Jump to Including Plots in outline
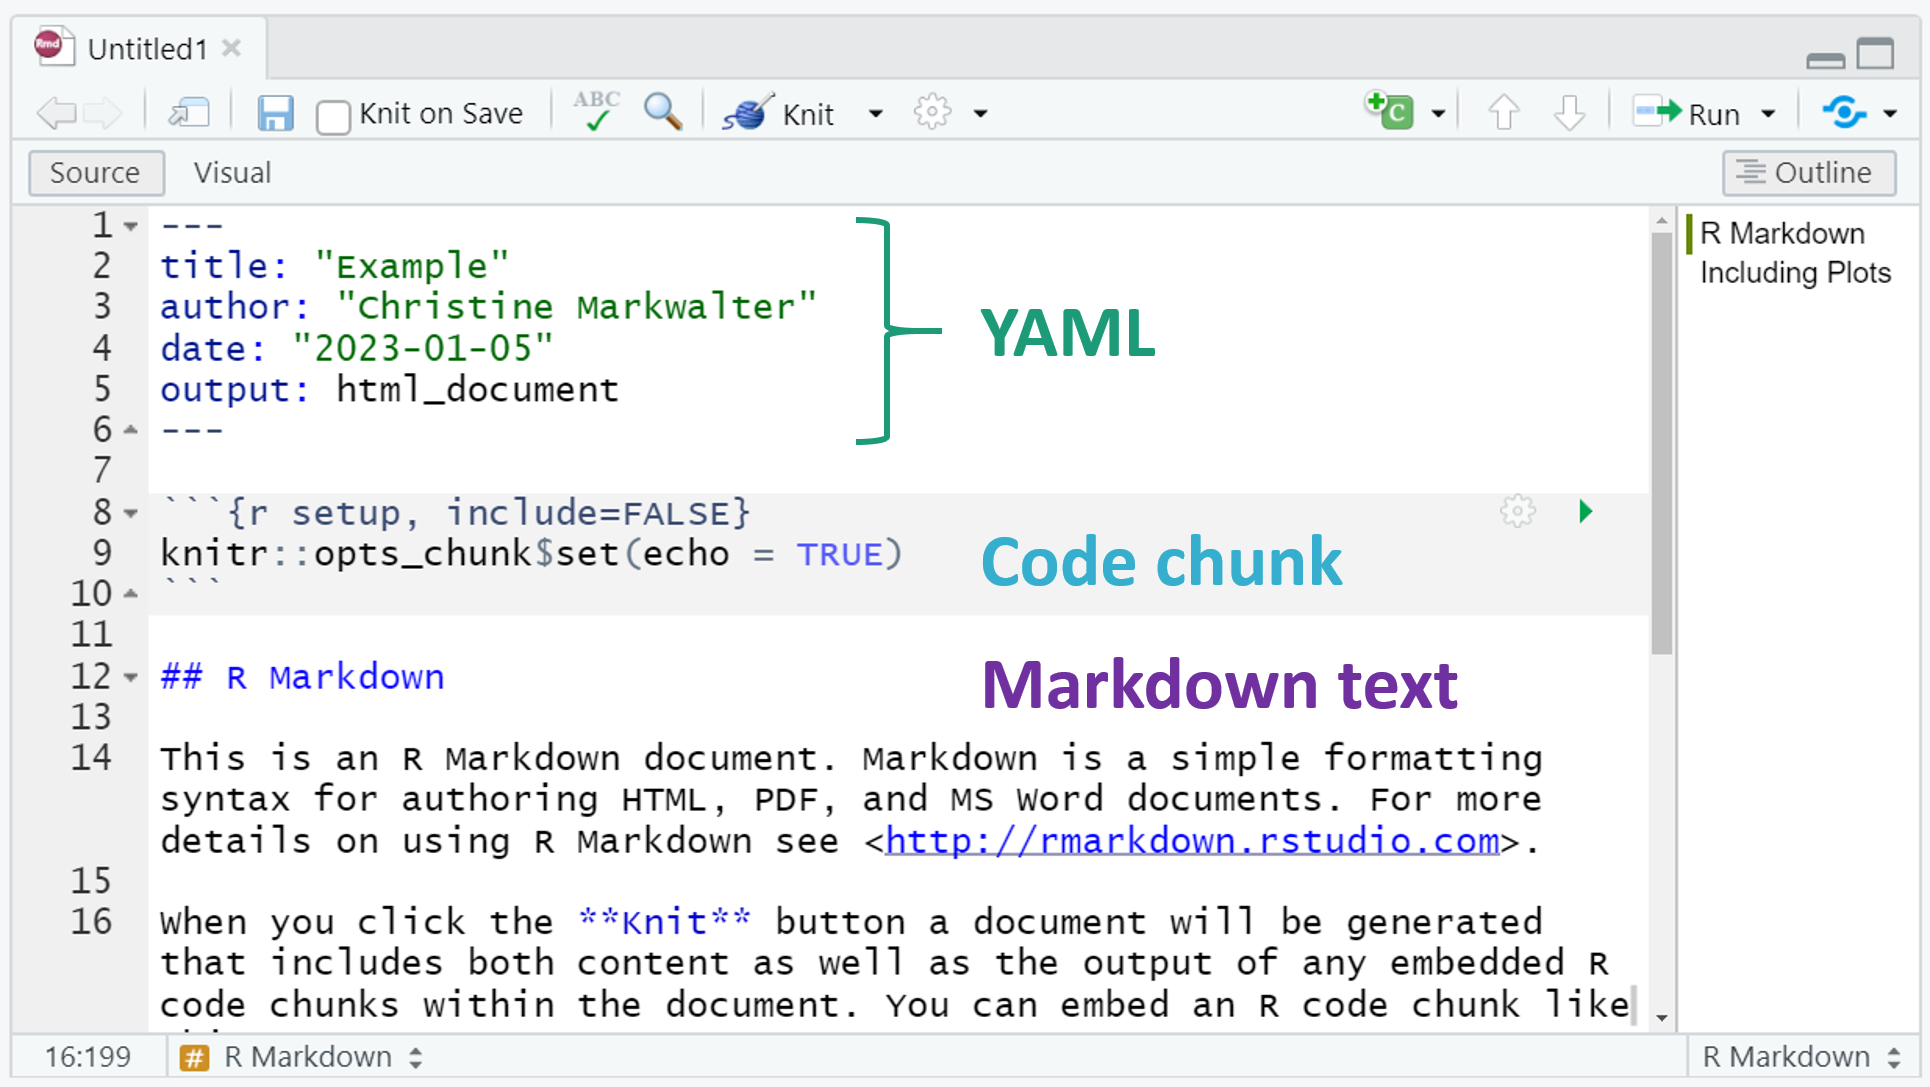Image resolution: width=1930 pixels, height=1087 pixels. [x=1795, y=273]
